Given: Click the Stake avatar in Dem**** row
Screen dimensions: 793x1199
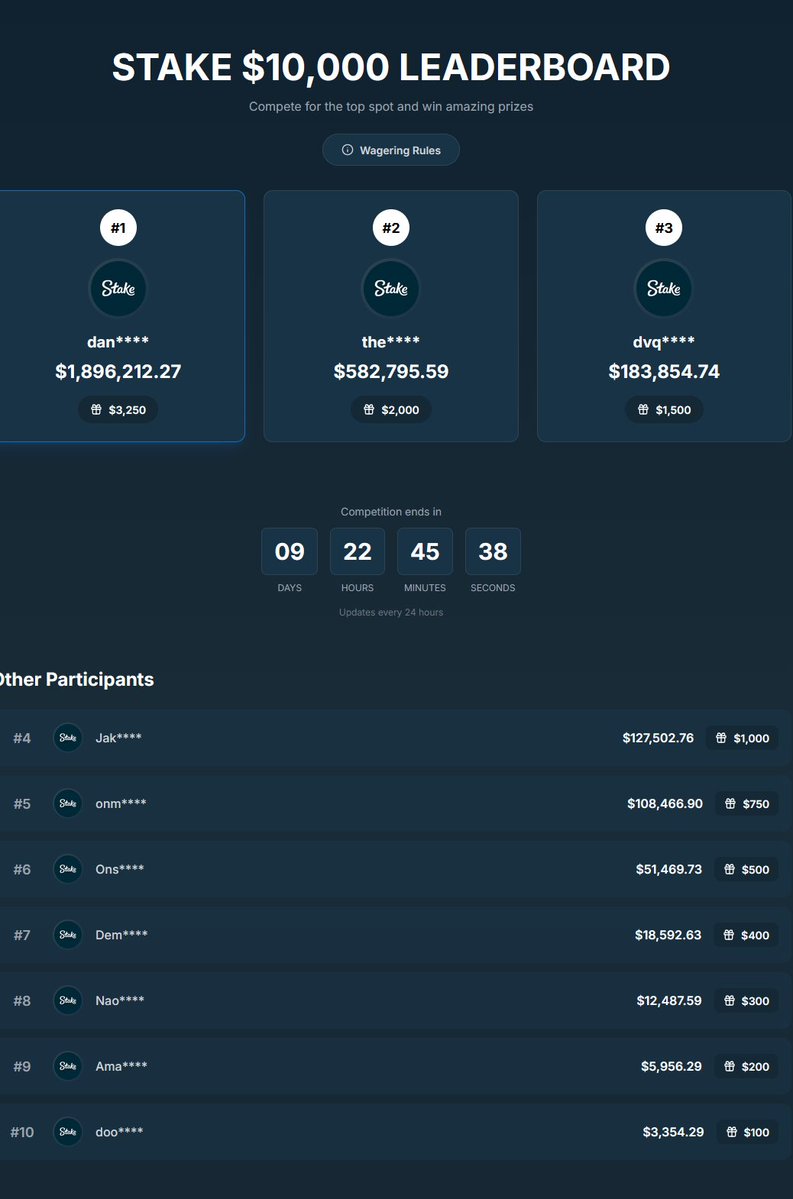Looking at the screenshot, I should 67,934.
